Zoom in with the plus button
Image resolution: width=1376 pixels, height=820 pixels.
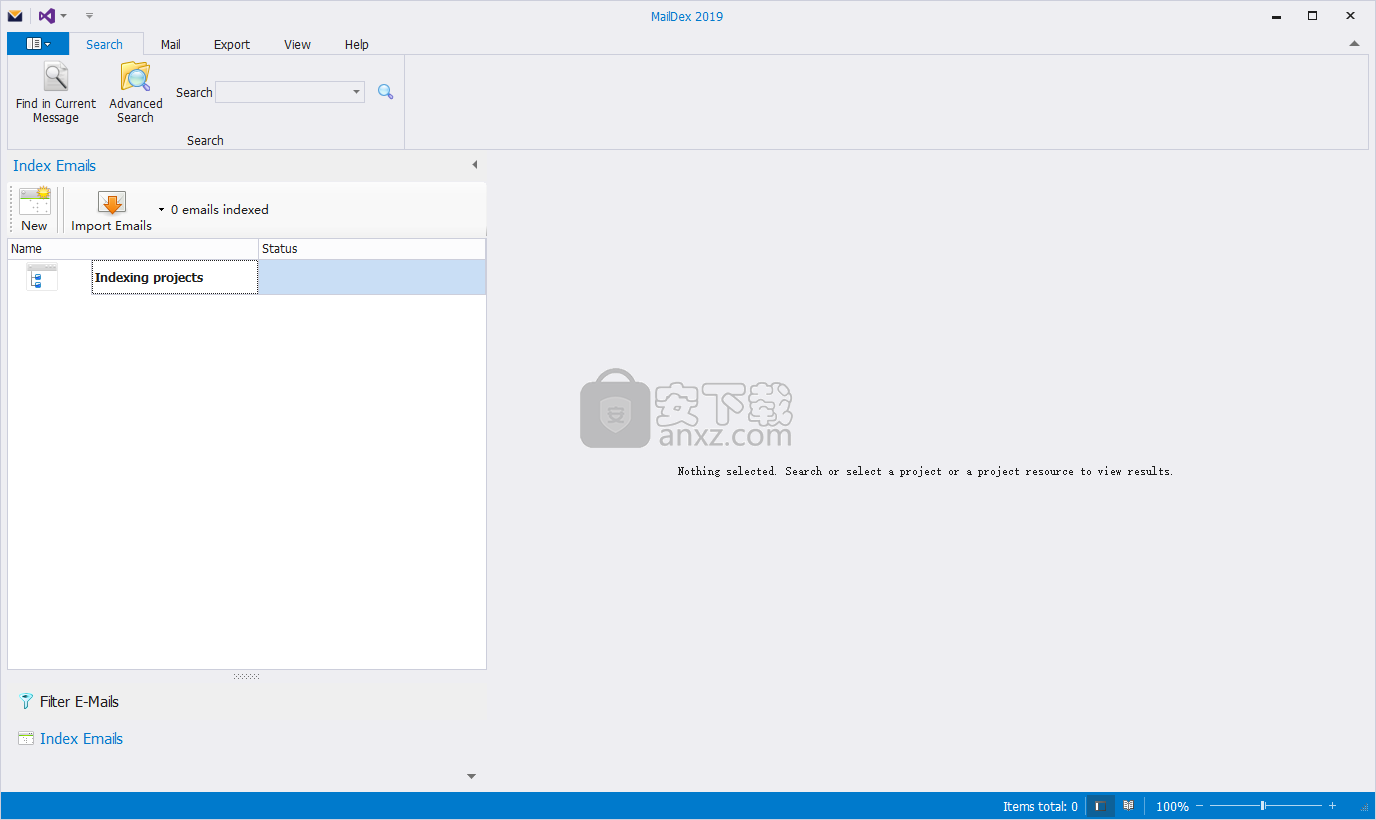pyautogui.click(x=1332, y=806)
